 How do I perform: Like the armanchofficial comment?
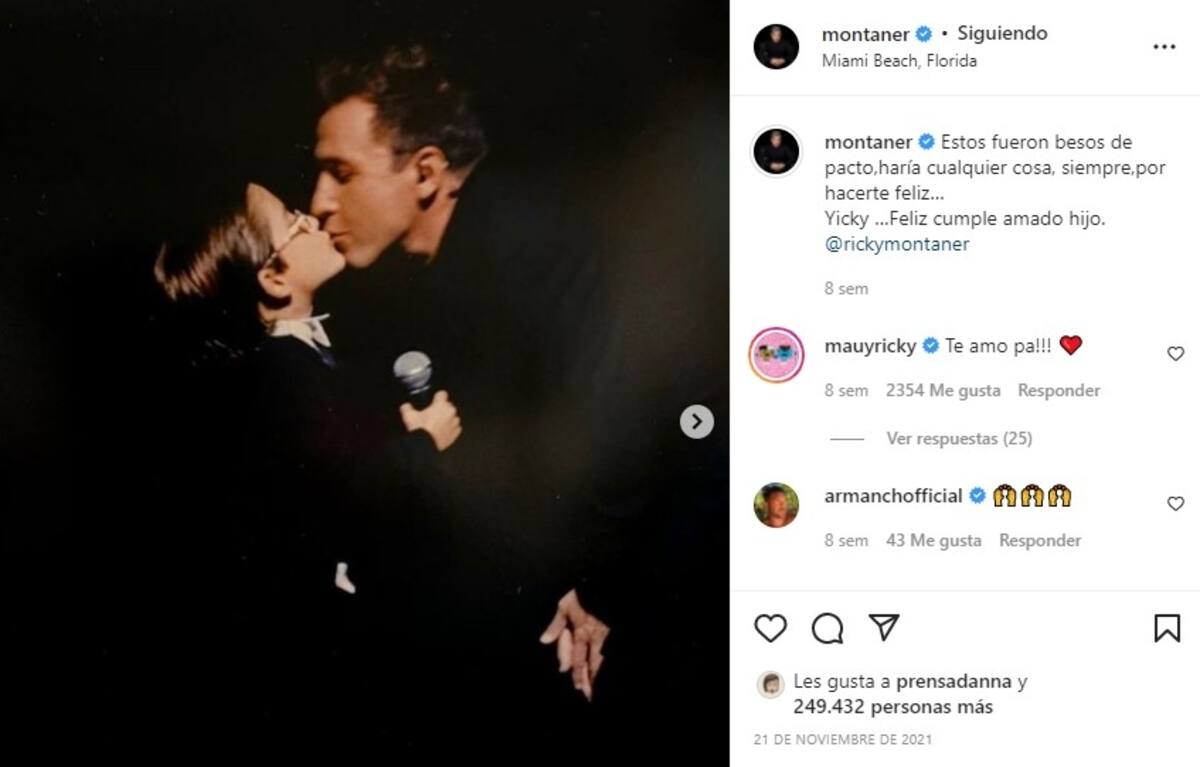(x=1176, y=504)
